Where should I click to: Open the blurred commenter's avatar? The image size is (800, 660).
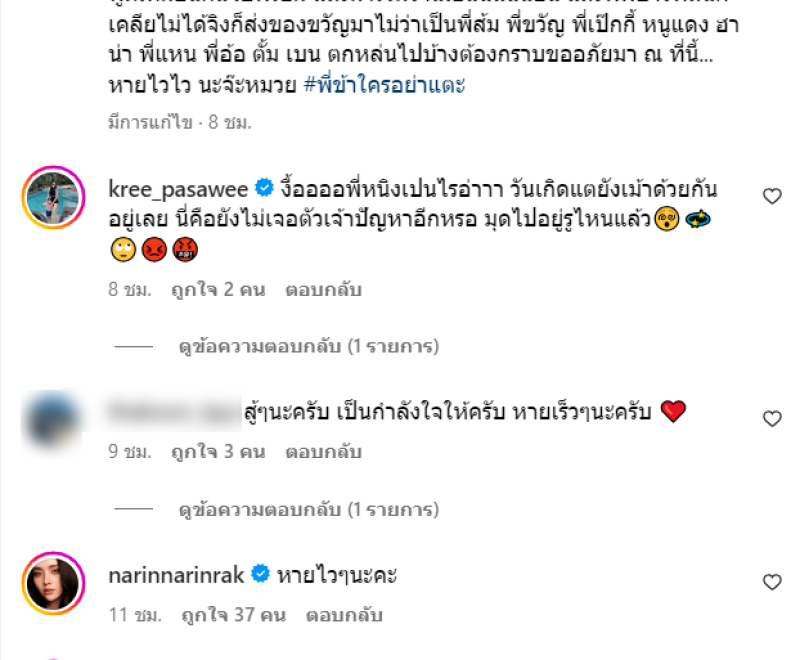point(53,419)
